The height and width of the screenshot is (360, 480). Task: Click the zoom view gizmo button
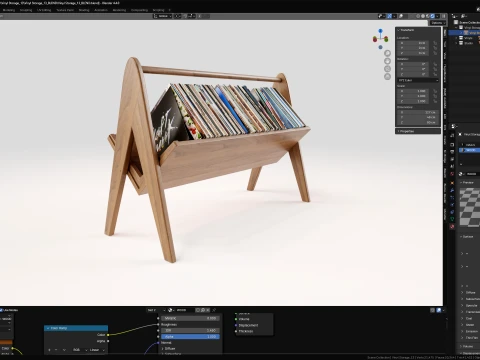tap(387, 53)
